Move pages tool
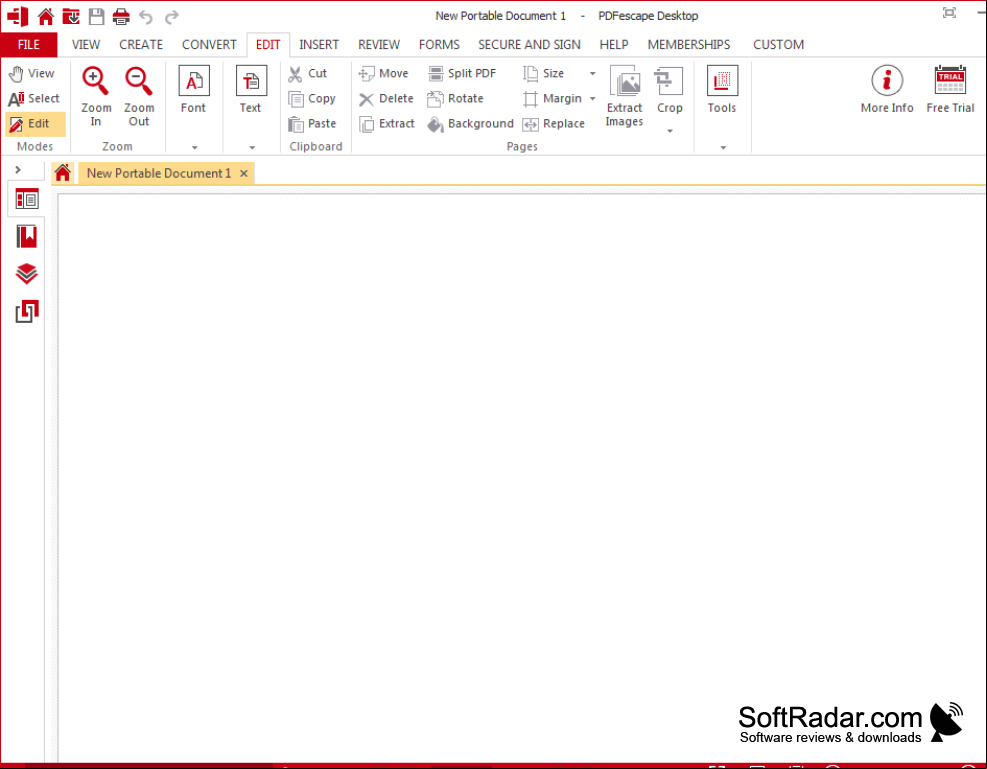Viewport: 987px width, 769px height. (x=383, y=74)
